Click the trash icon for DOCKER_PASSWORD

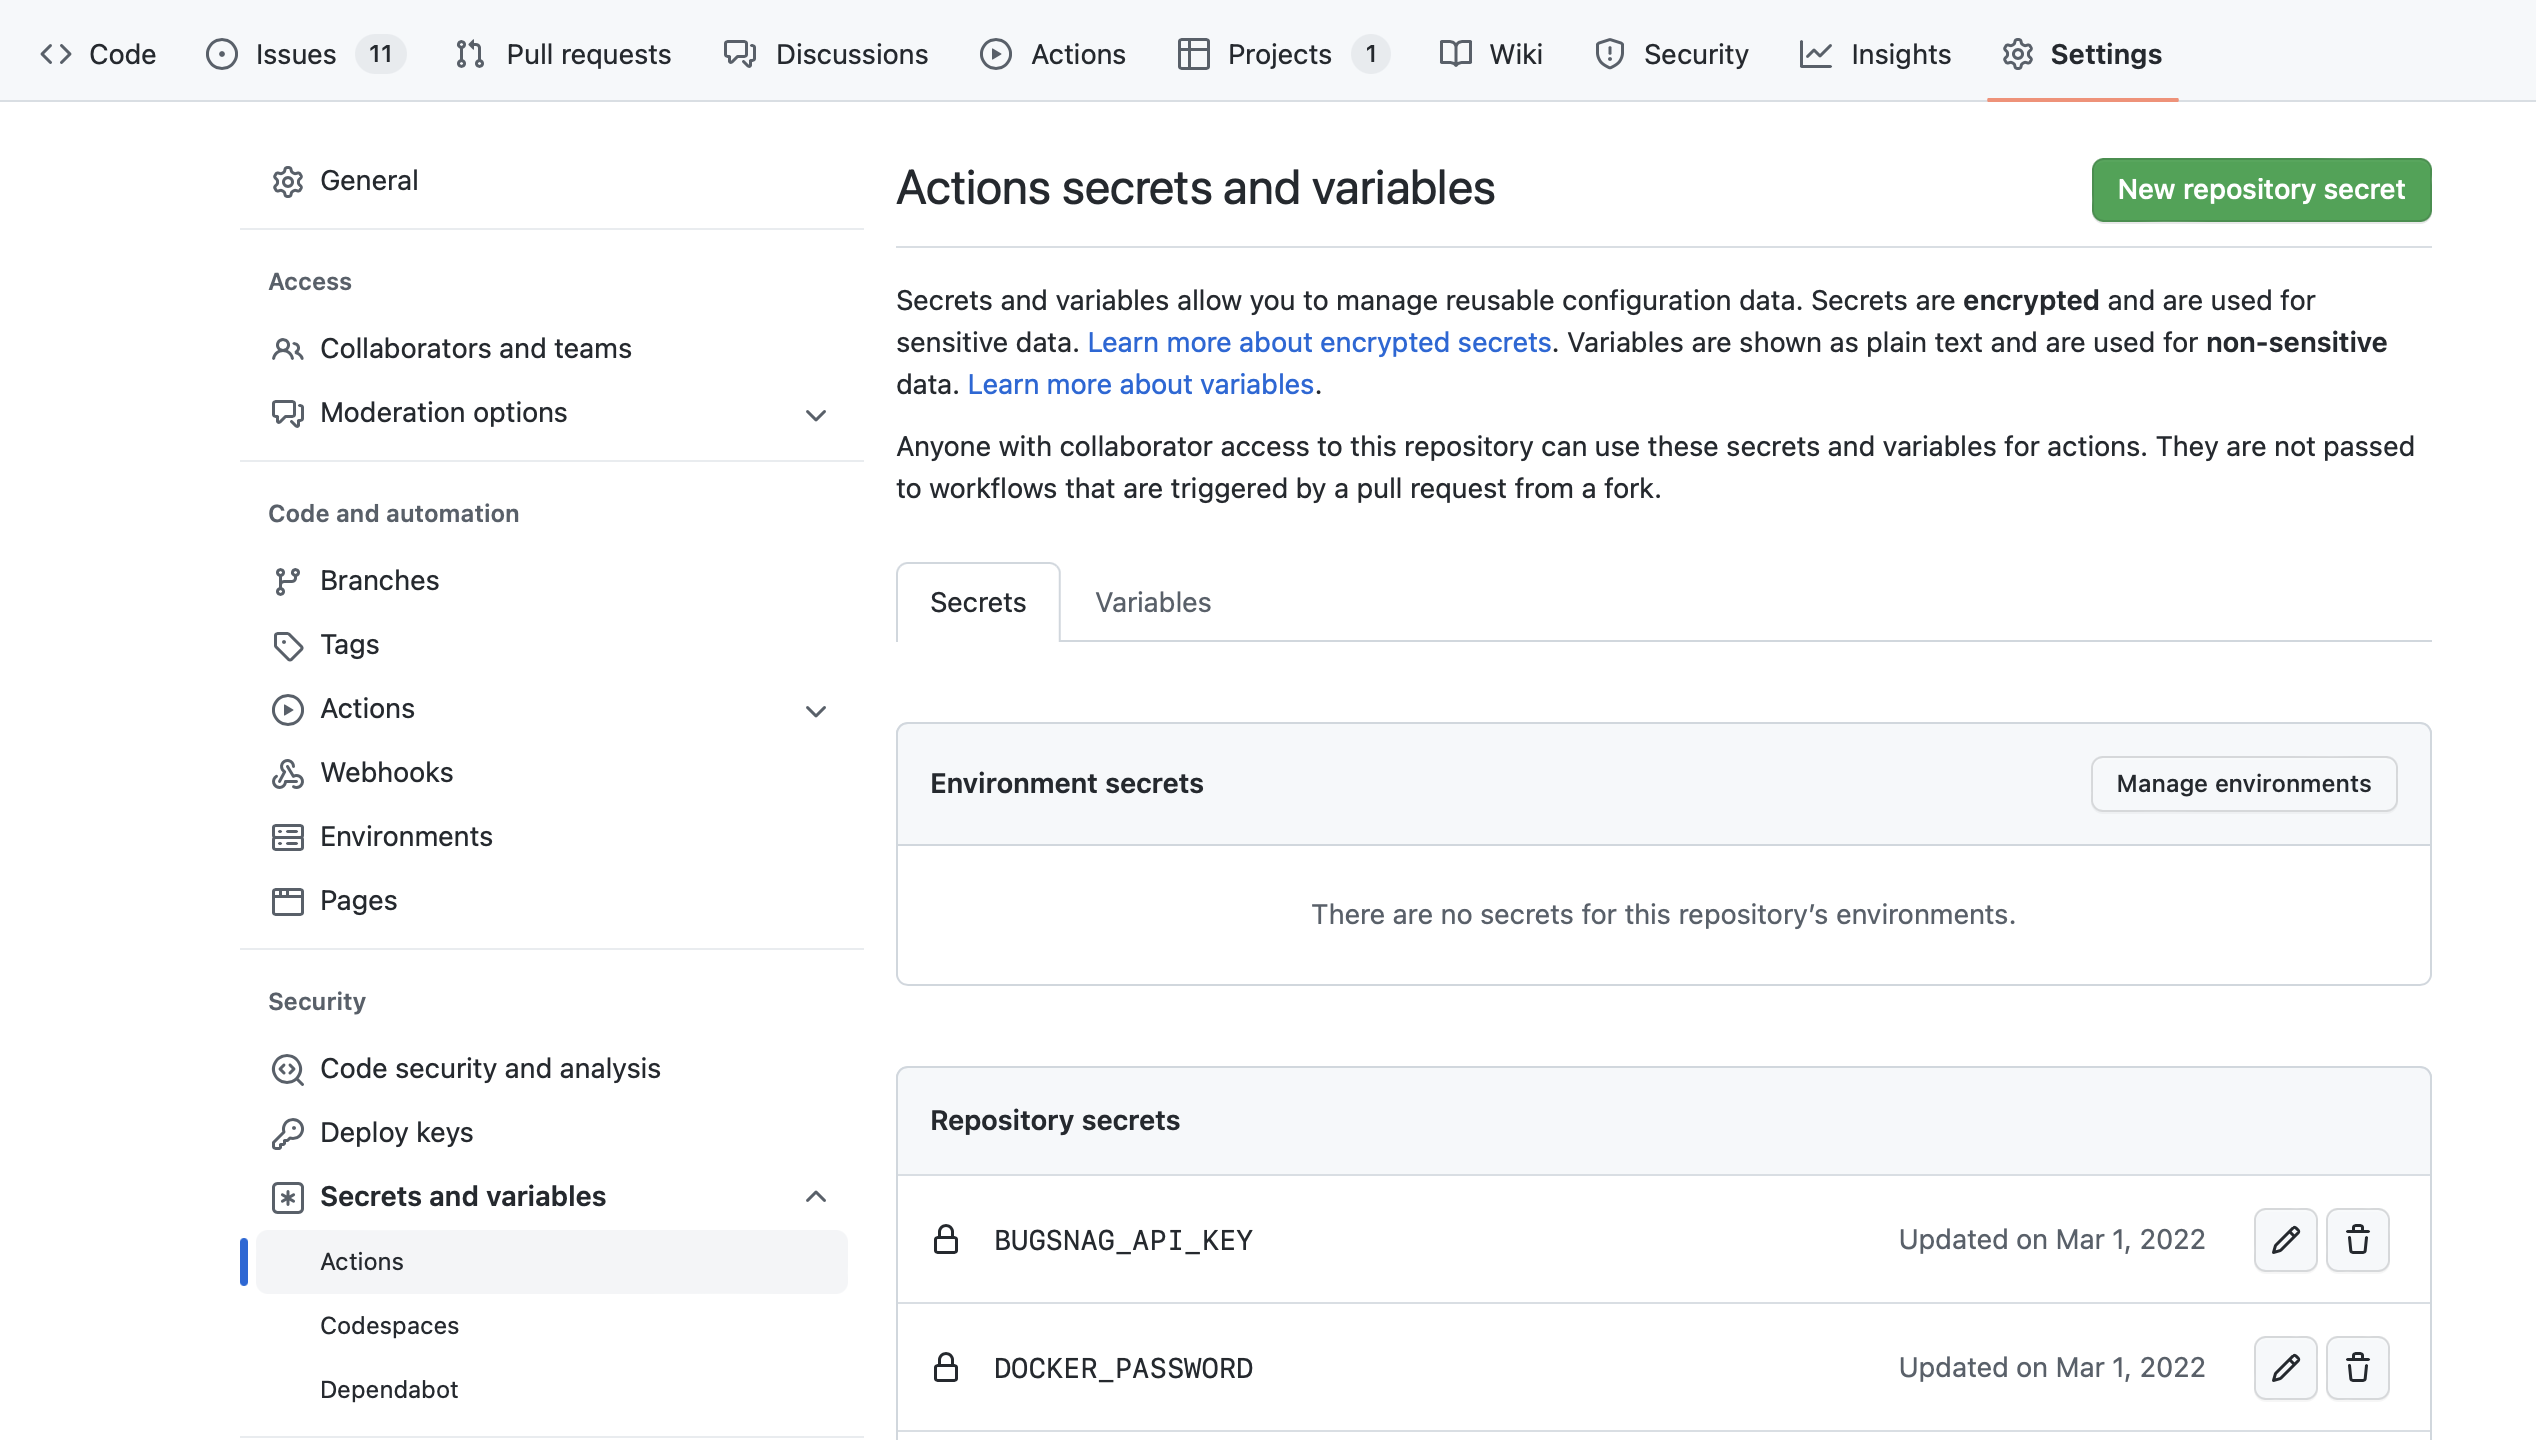pyautogui.click(x=2357, y=1368)
